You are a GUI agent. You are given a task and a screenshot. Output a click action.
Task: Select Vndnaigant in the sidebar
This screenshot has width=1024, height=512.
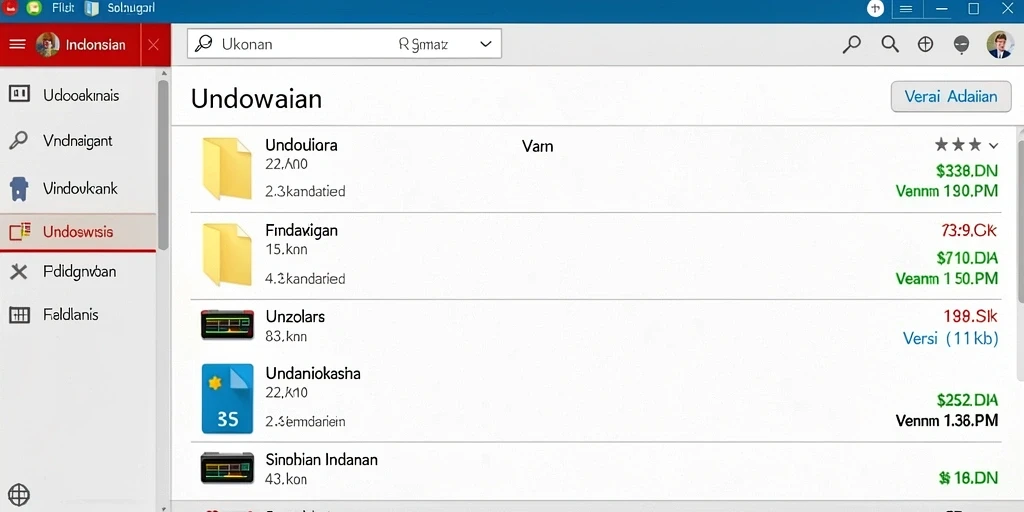point(78,140)
